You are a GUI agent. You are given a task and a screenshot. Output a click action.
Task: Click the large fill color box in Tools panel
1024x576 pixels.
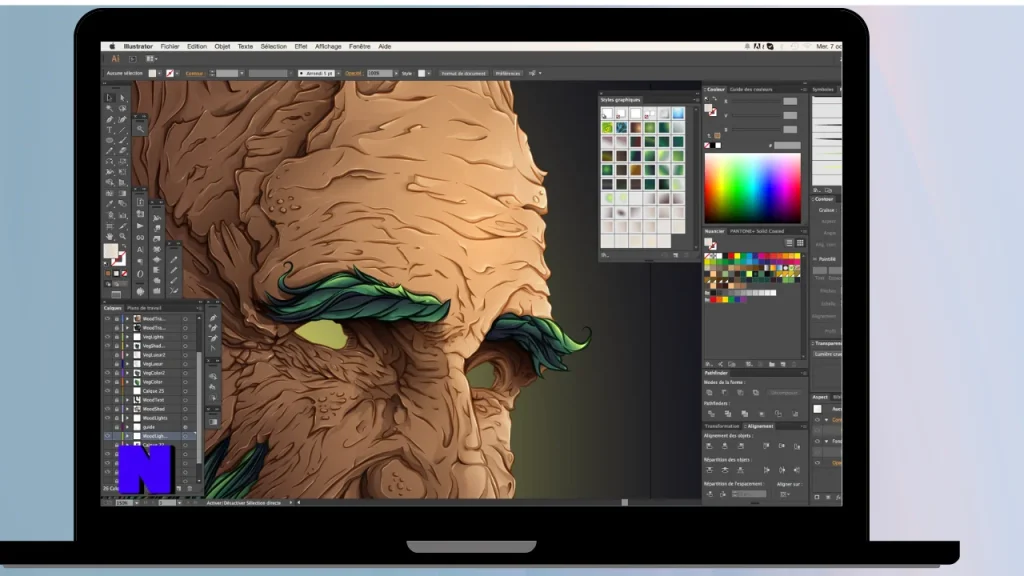[110, 251]
